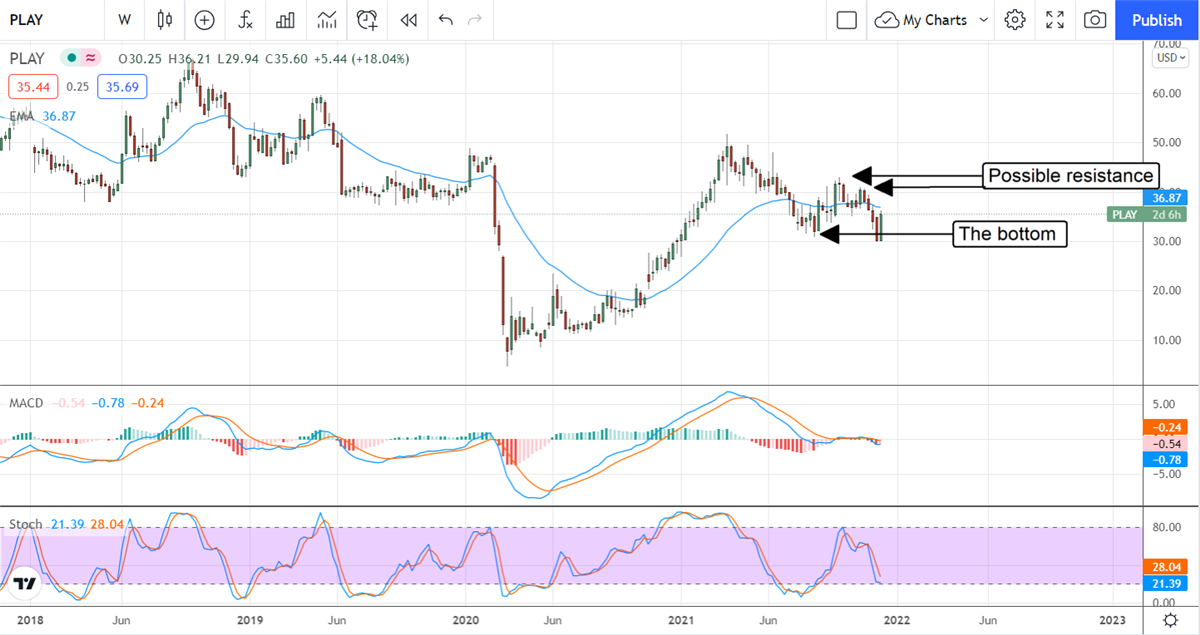Click the -5.00 MACD axis label
The width and height of the screenshot is (1200, 635).
tap(1166, 475)
